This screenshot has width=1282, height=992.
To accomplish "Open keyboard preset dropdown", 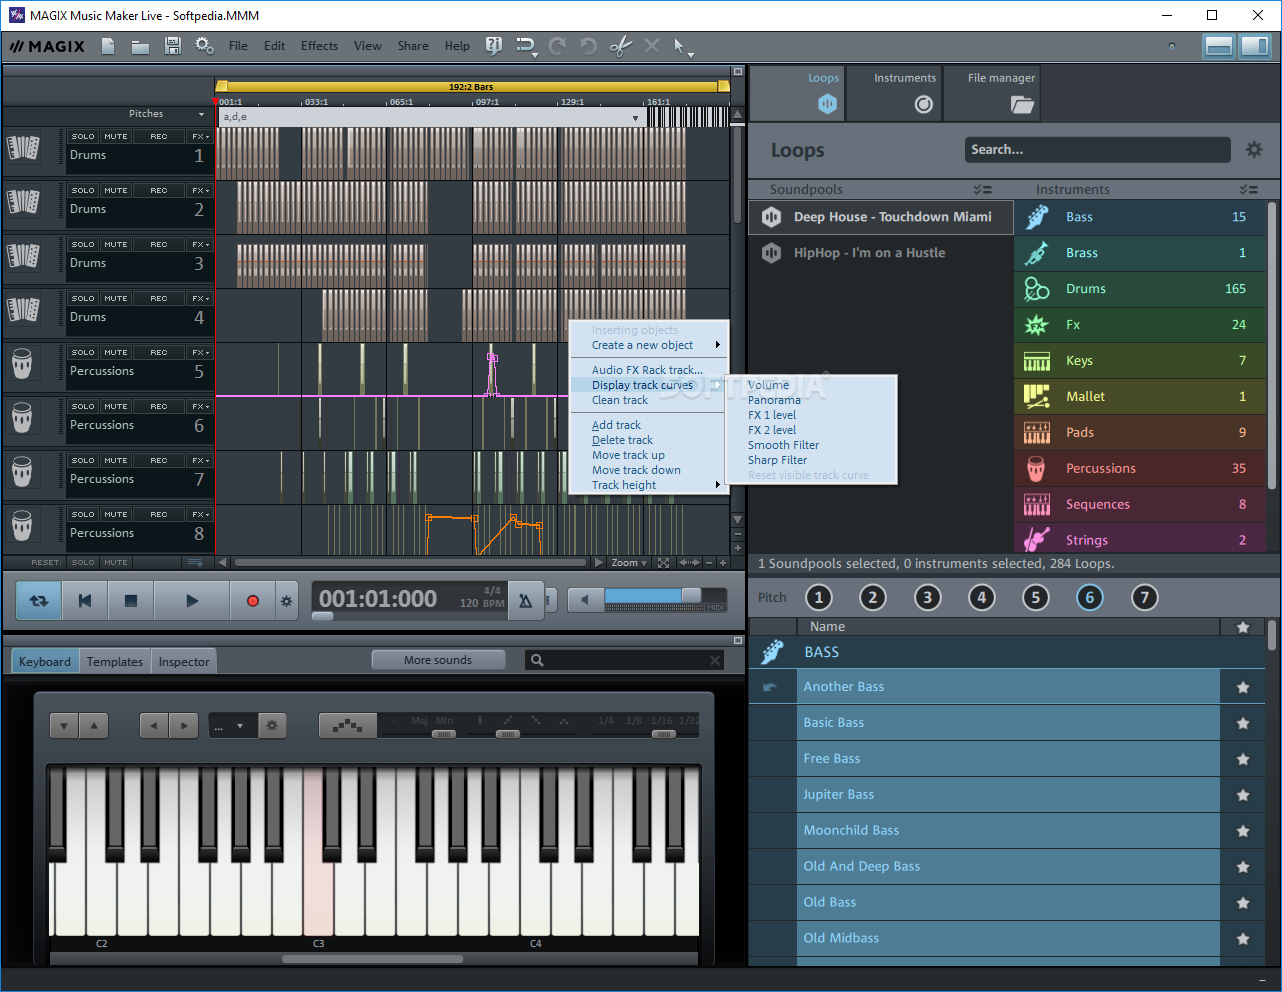I will pyautogui.click(x=233, y=726).
